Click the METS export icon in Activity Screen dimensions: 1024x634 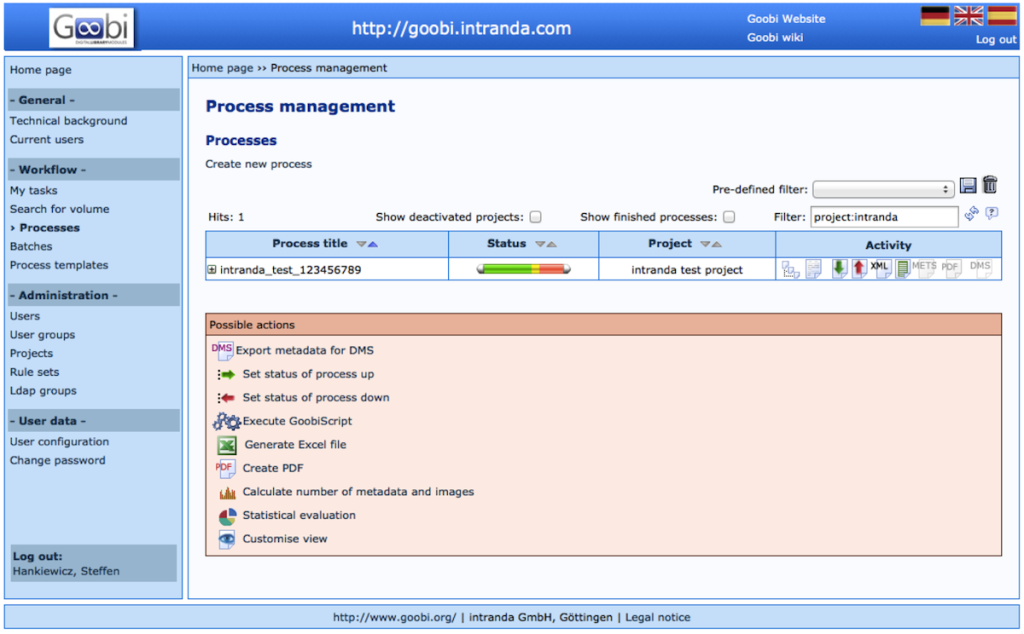(925, 268)
